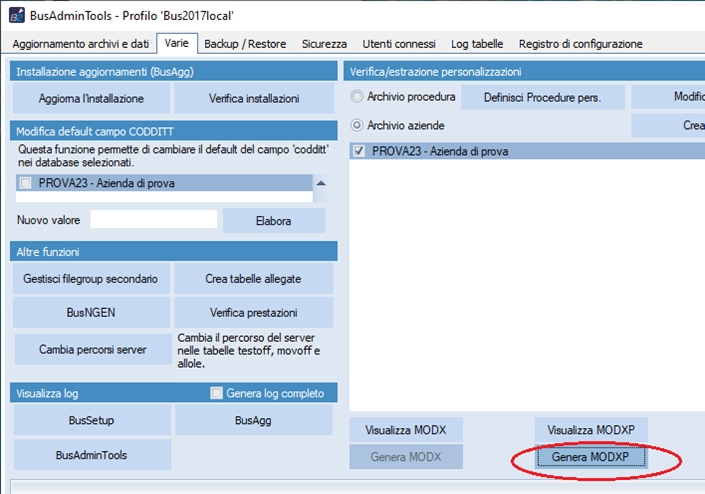Viewport: 705px width, 494px height.
Task: Open the Log tabelle tab
Action: (x=477, y=44)
